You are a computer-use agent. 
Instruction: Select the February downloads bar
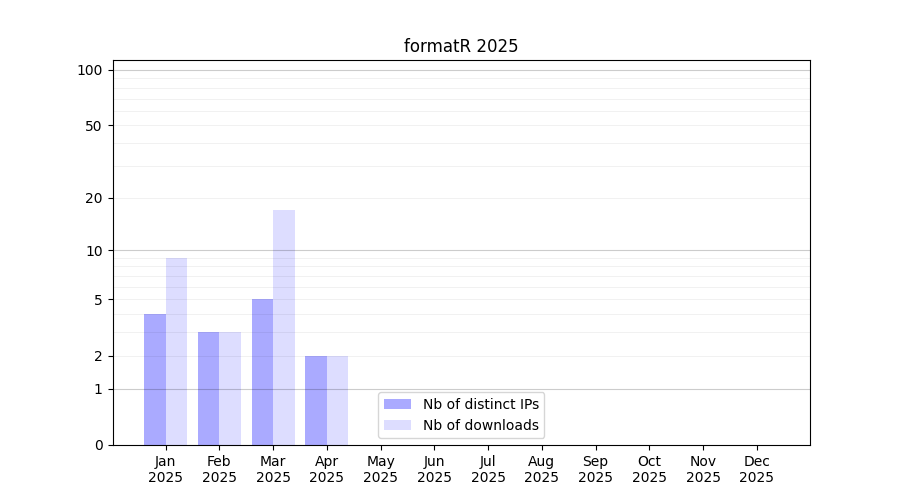click(230, 388)
